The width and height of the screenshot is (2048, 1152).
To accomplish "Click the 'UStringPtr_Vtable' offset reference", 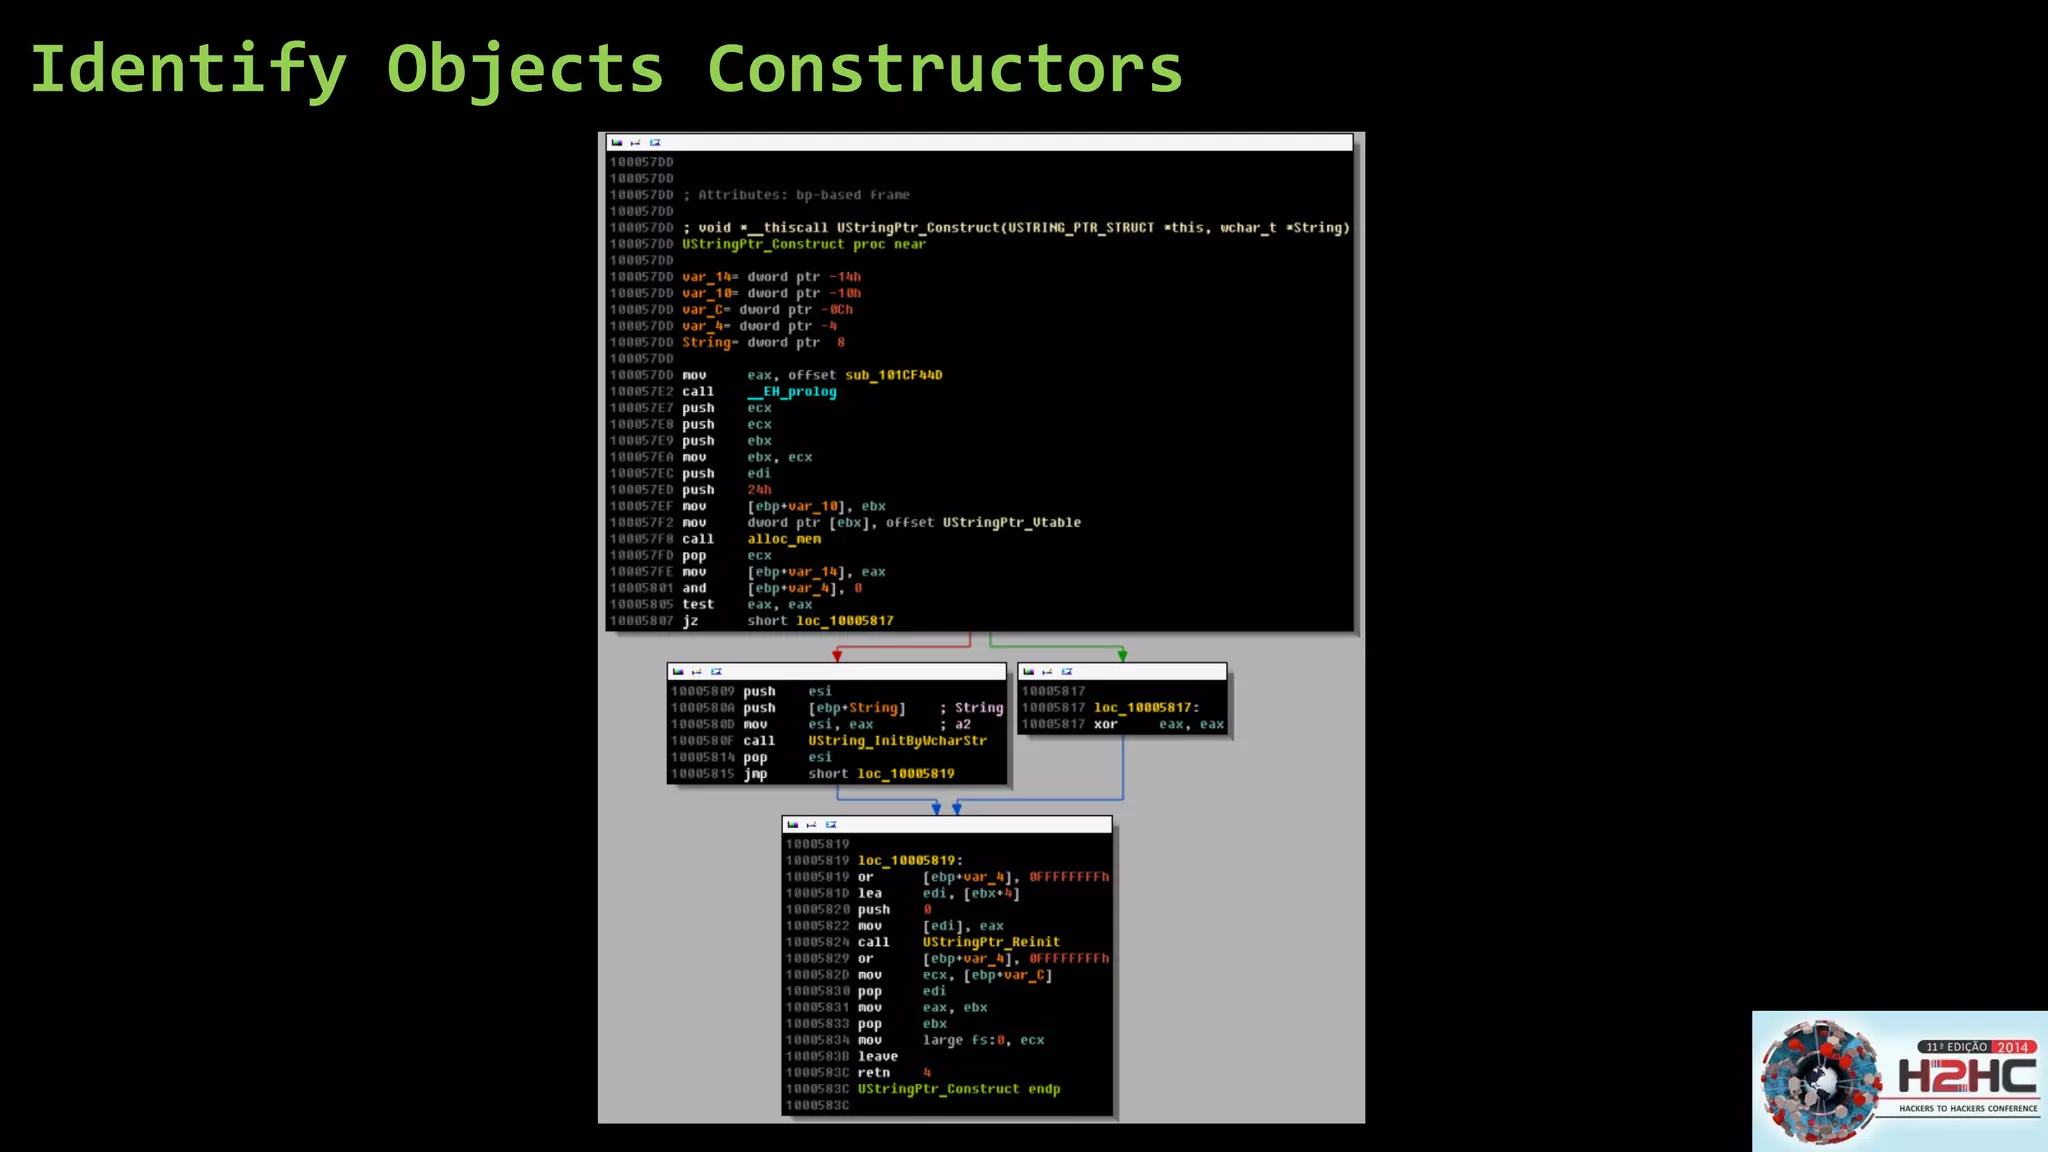I will click(x=1011, y=523).
